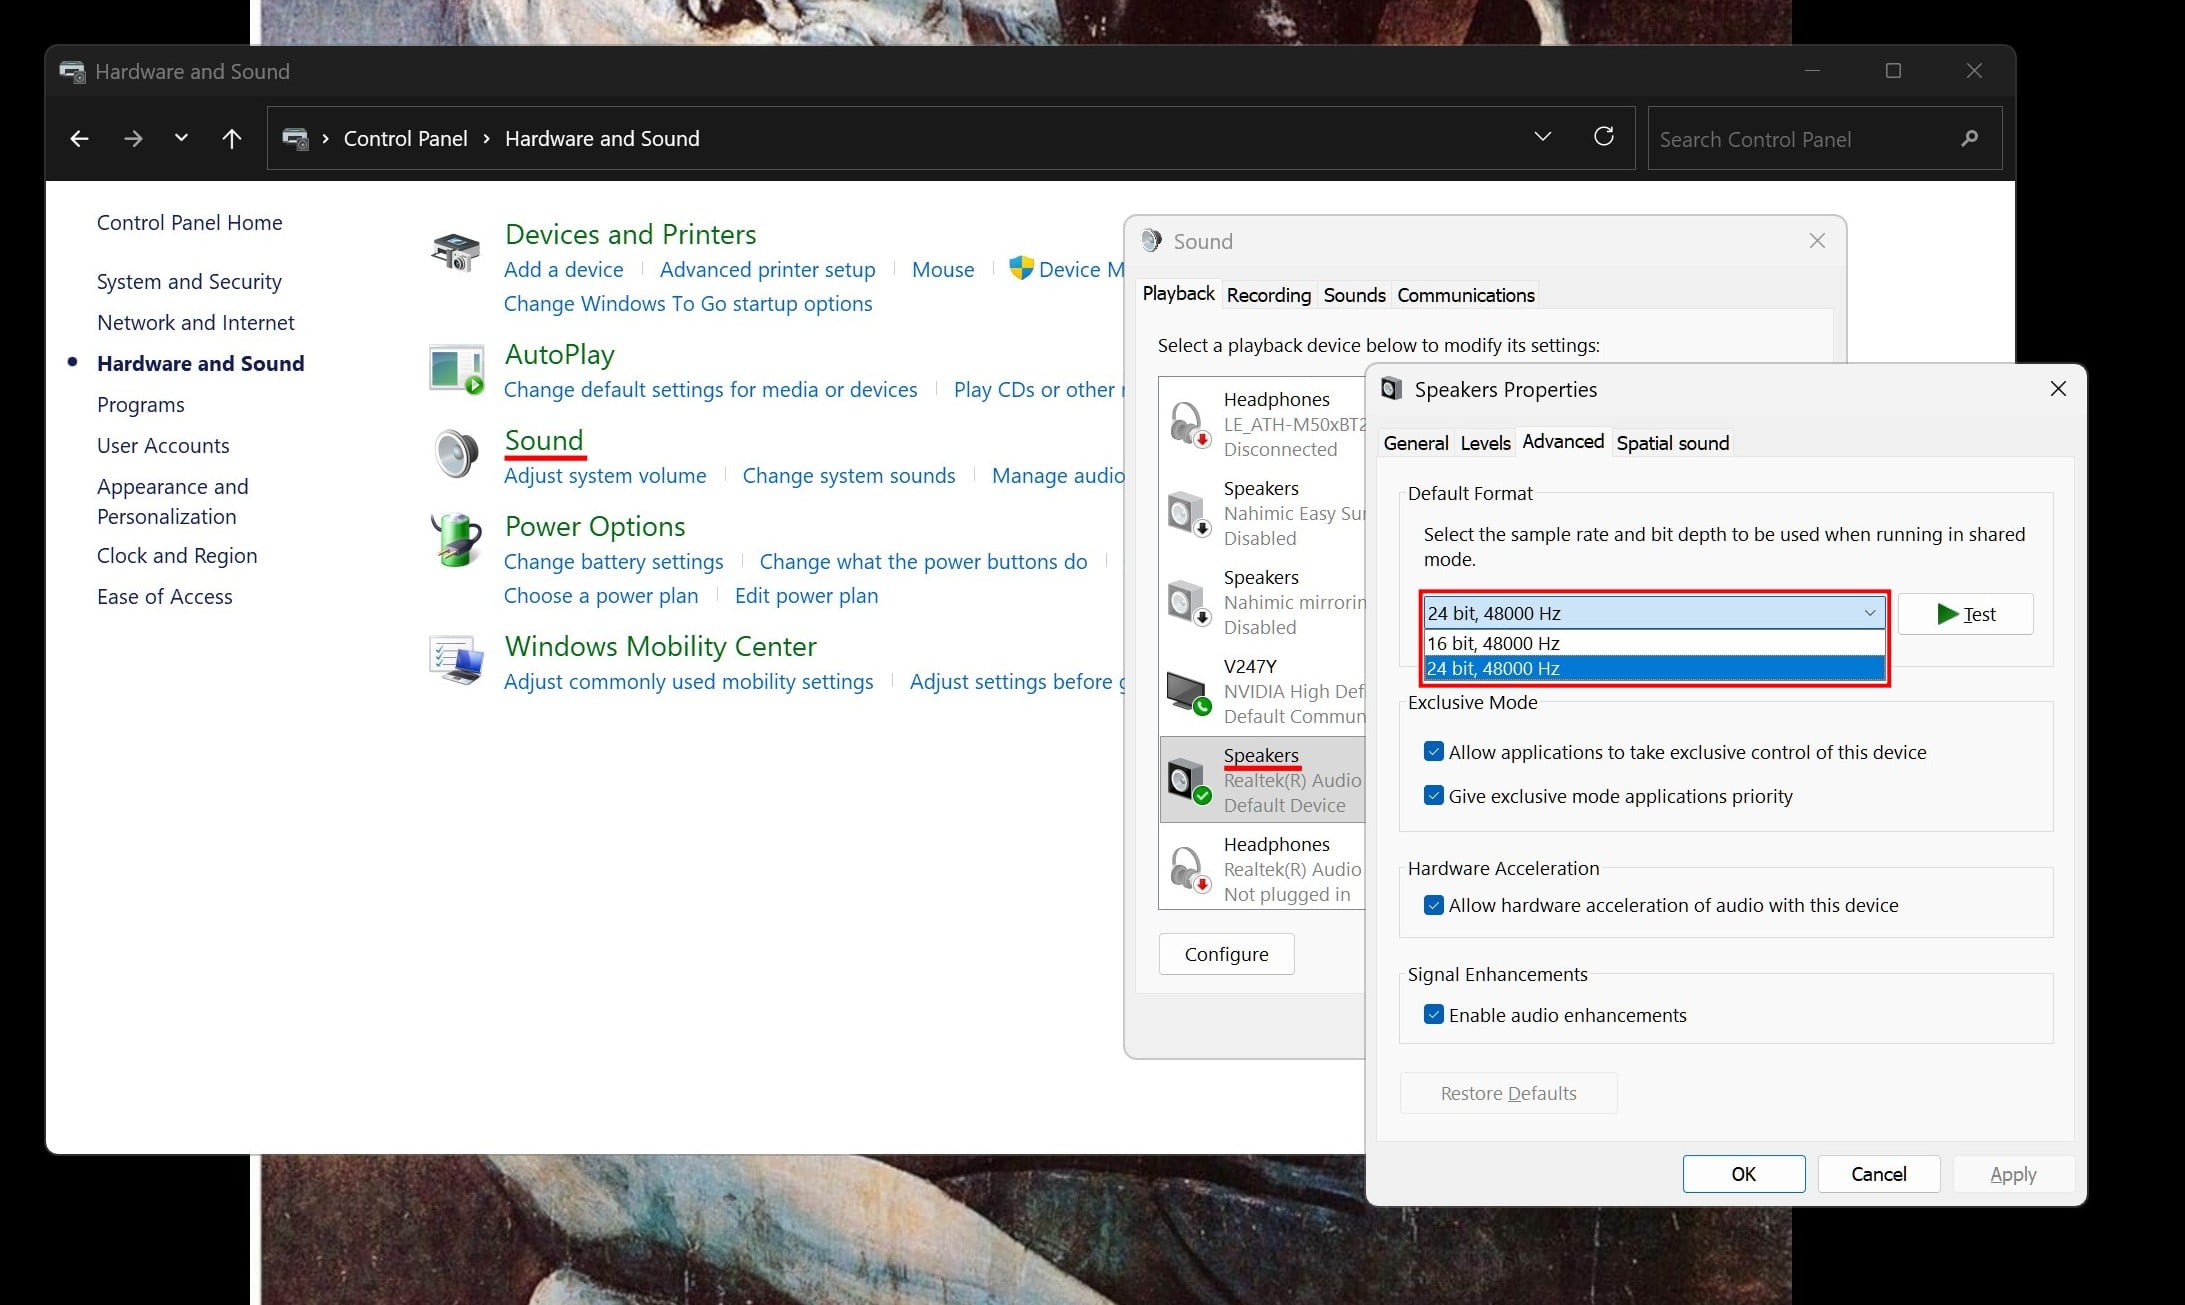
Task: Uncheck Allow applications to take exclusive control
Action: pyautogui.click(x=1433, y=752)
